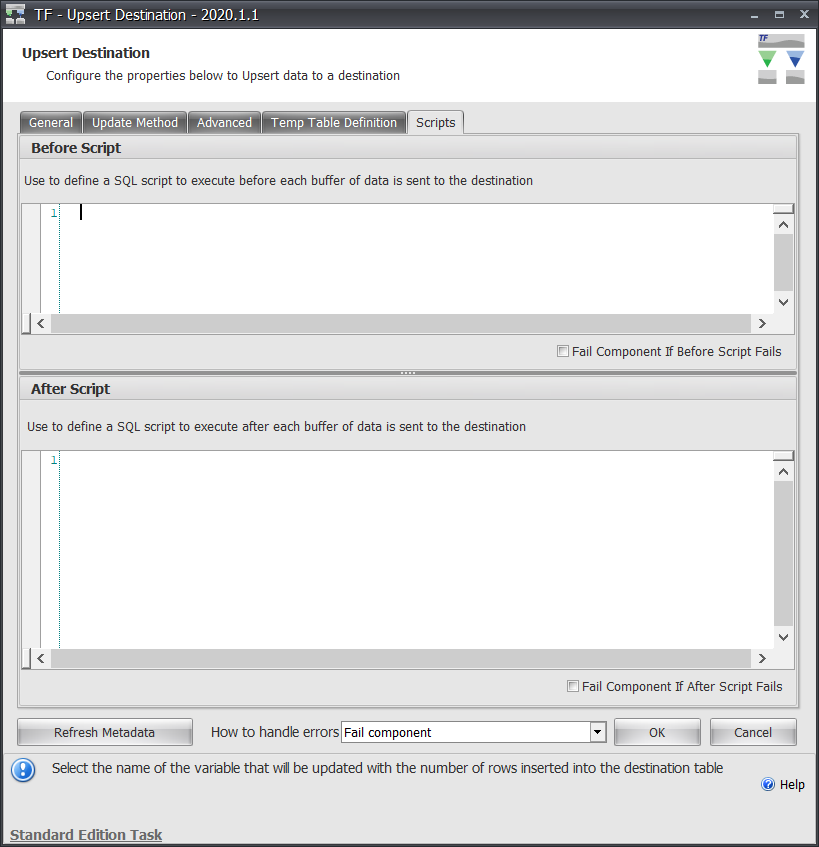Switch to the Advanced tab
Image resolution: width=819 pixels, height=847 pixels.
pyautogui.click(x=224, y=122)
